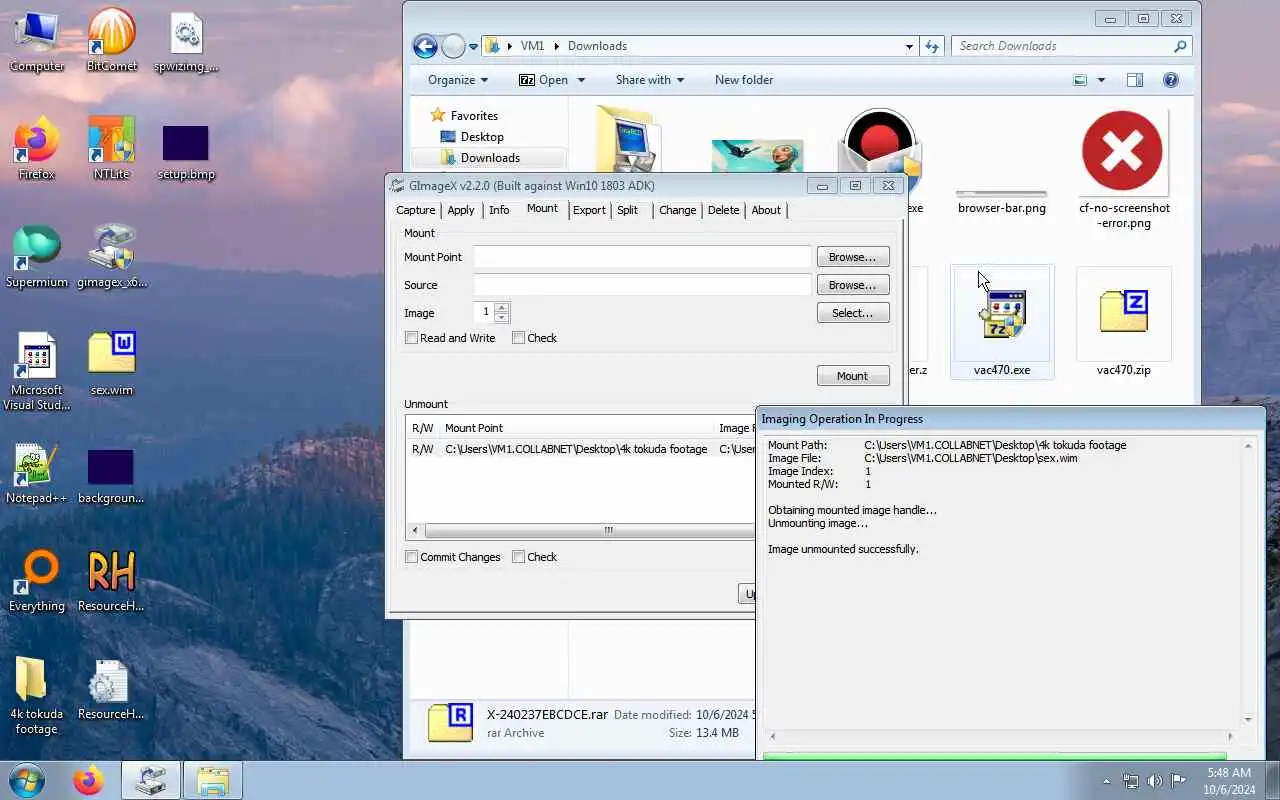This screenshot has width=1280, height=800.
Task: Click the Explorer back navigation arrow
Action: (425, 46)
